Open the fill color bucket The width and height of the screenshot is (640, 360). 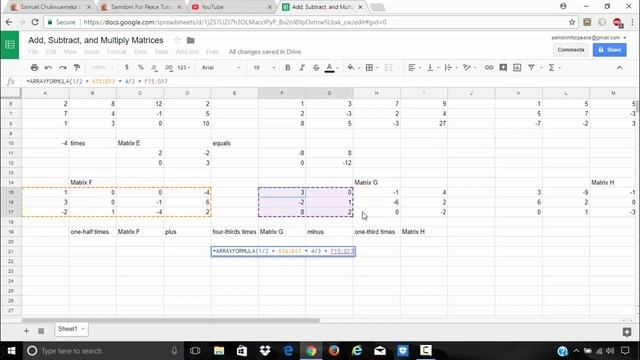[x=351, y=67]
